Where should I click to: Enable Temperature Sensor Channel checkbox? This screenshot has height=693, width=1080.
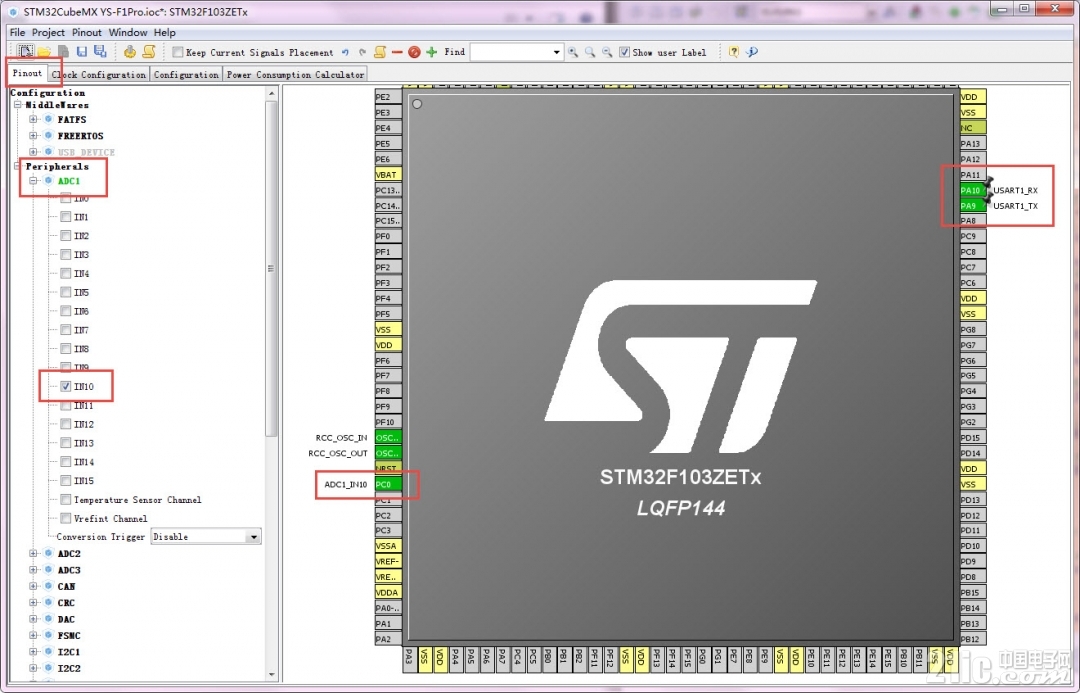[x=65, y=499]
